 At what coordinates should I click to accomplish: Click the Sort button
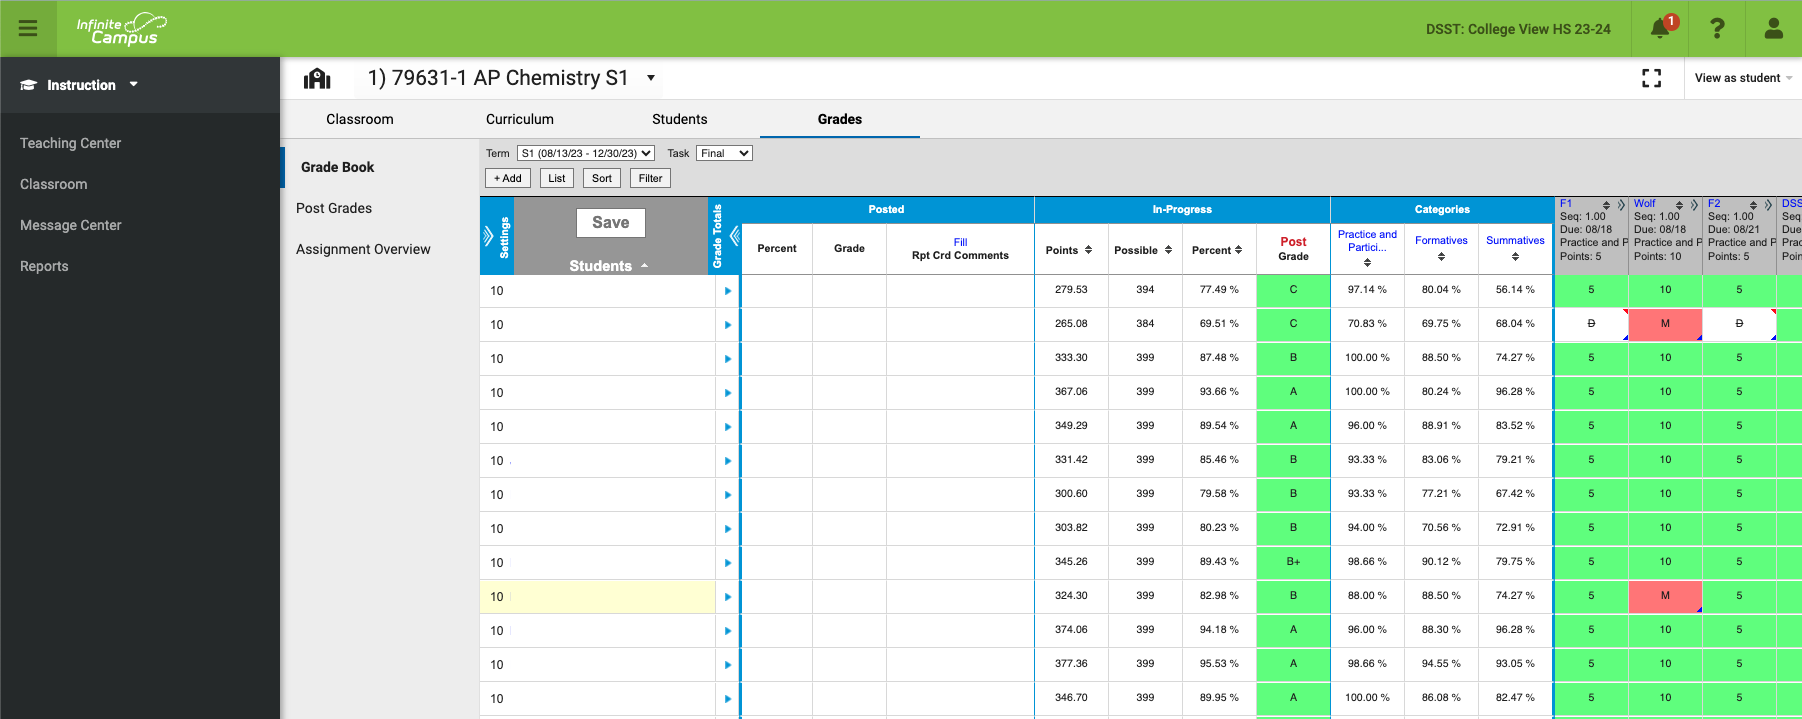tap(602, 178)
